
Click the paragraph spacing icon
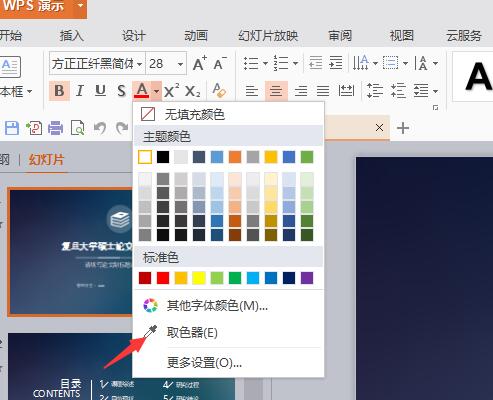pyautogui.click(x=398, y=90)
